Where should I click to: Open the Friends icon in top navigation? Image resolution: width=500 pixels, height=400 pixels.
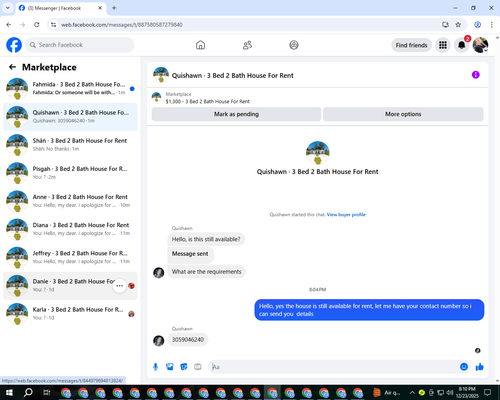coord(247,45)
